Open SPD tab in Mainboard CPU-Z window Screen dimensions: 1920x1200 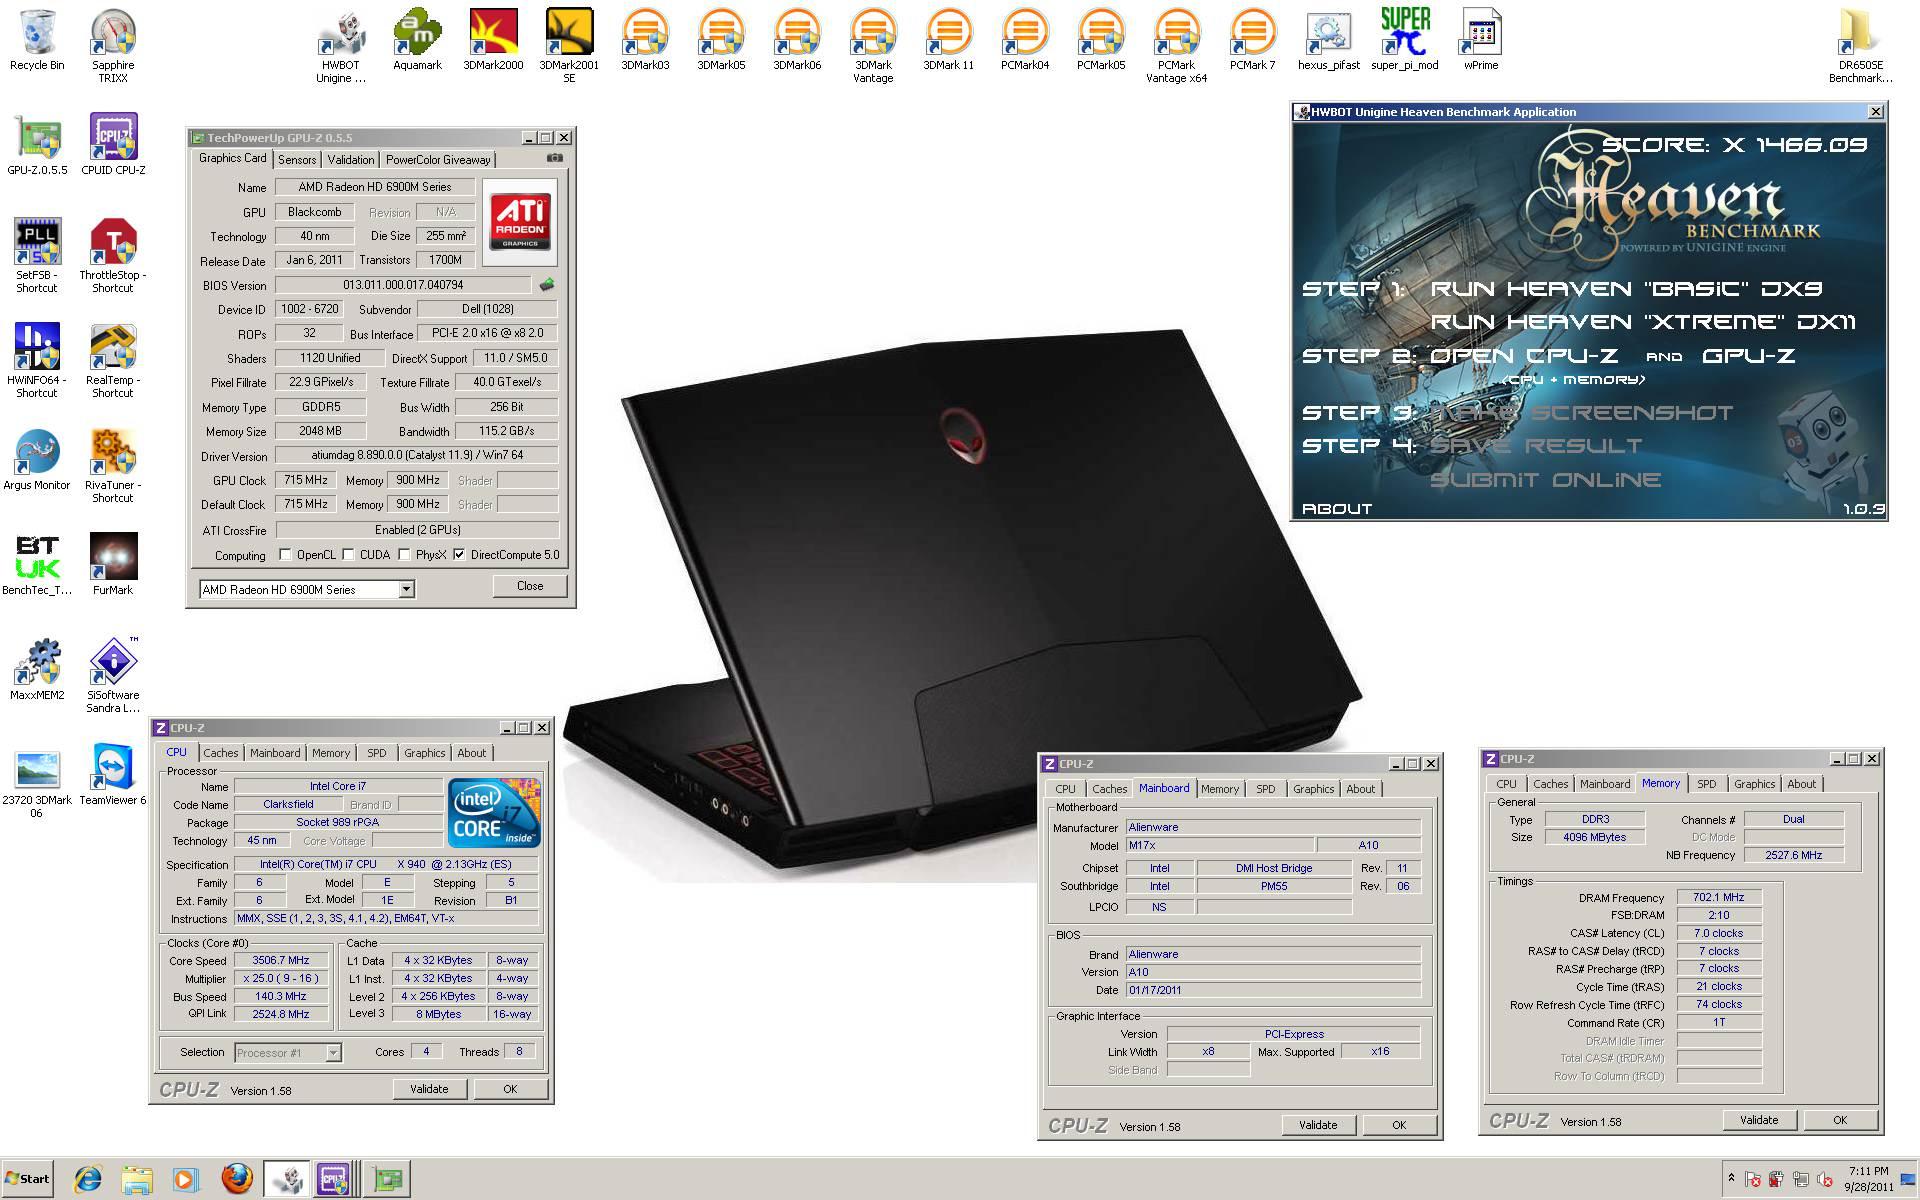[x=1266, y=789]
